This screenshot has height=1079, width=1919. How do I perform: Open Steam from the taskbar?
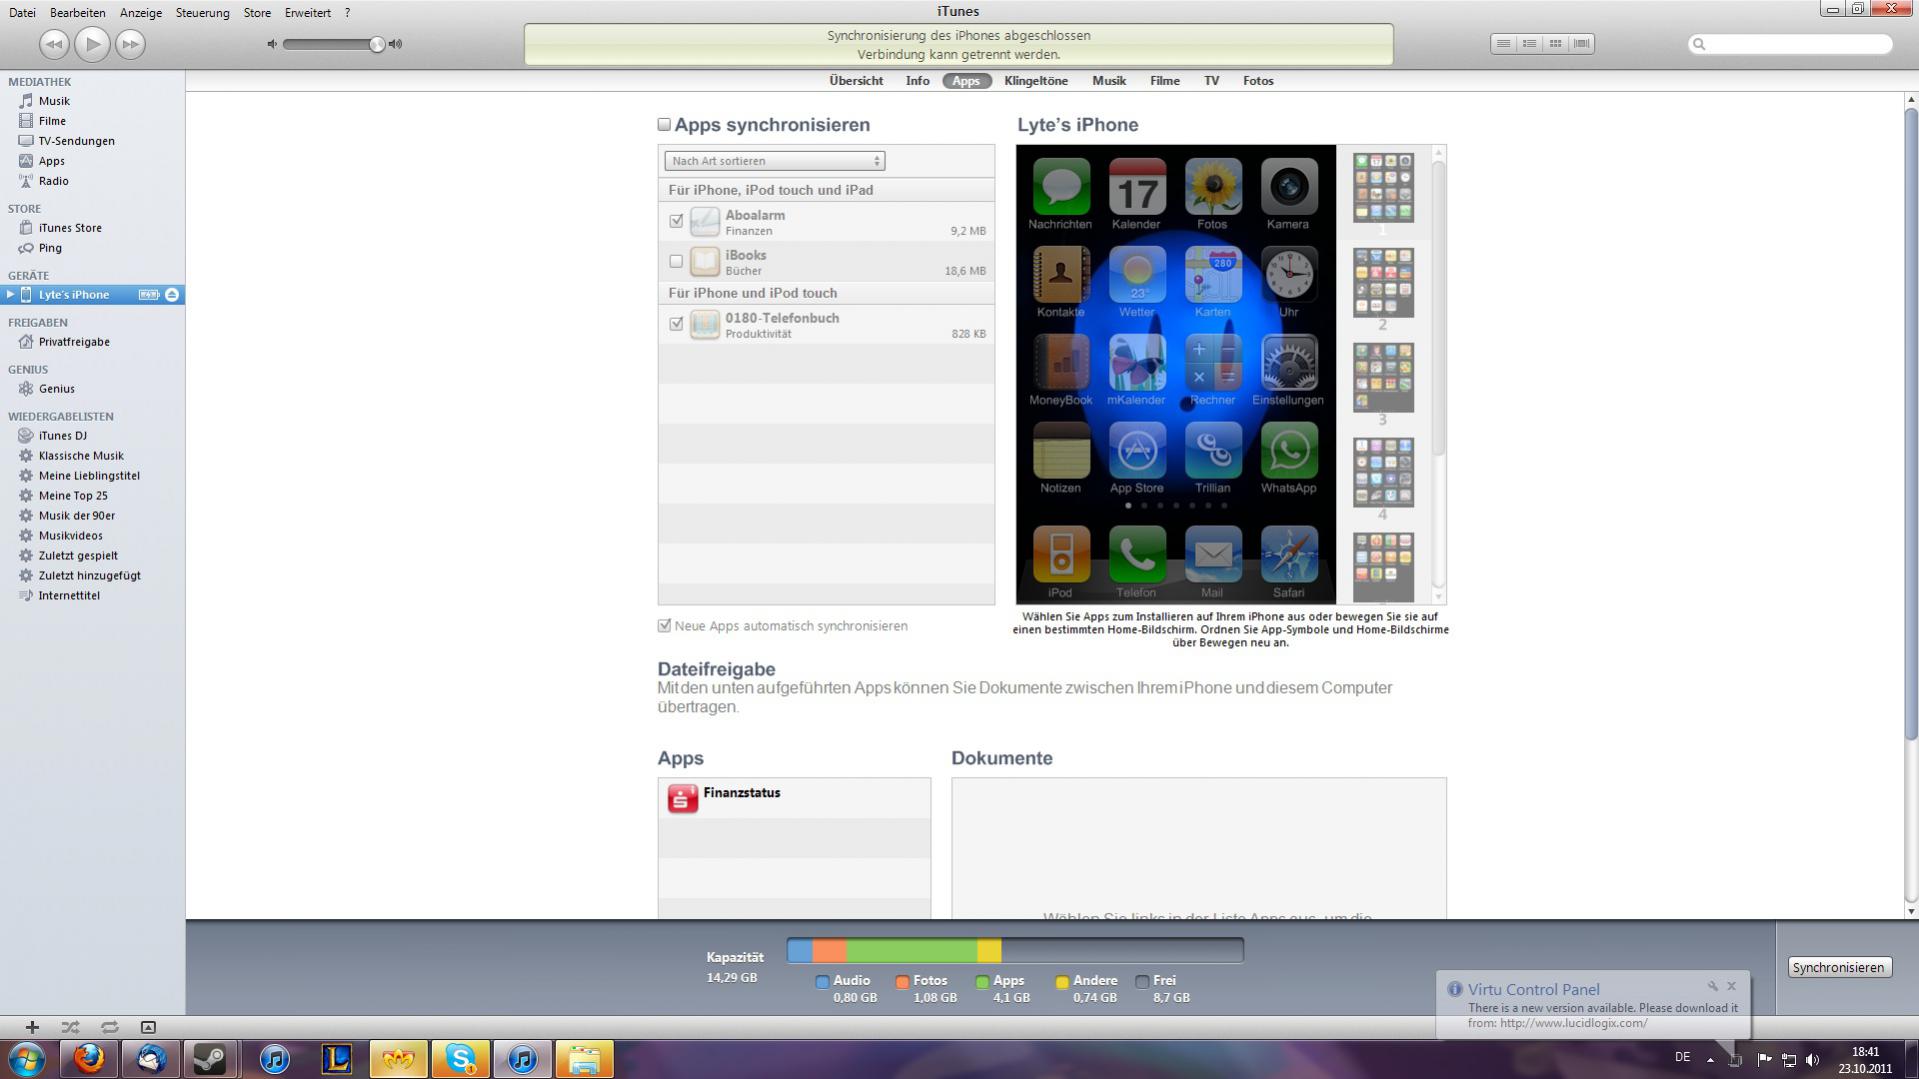click(210, 1059)
